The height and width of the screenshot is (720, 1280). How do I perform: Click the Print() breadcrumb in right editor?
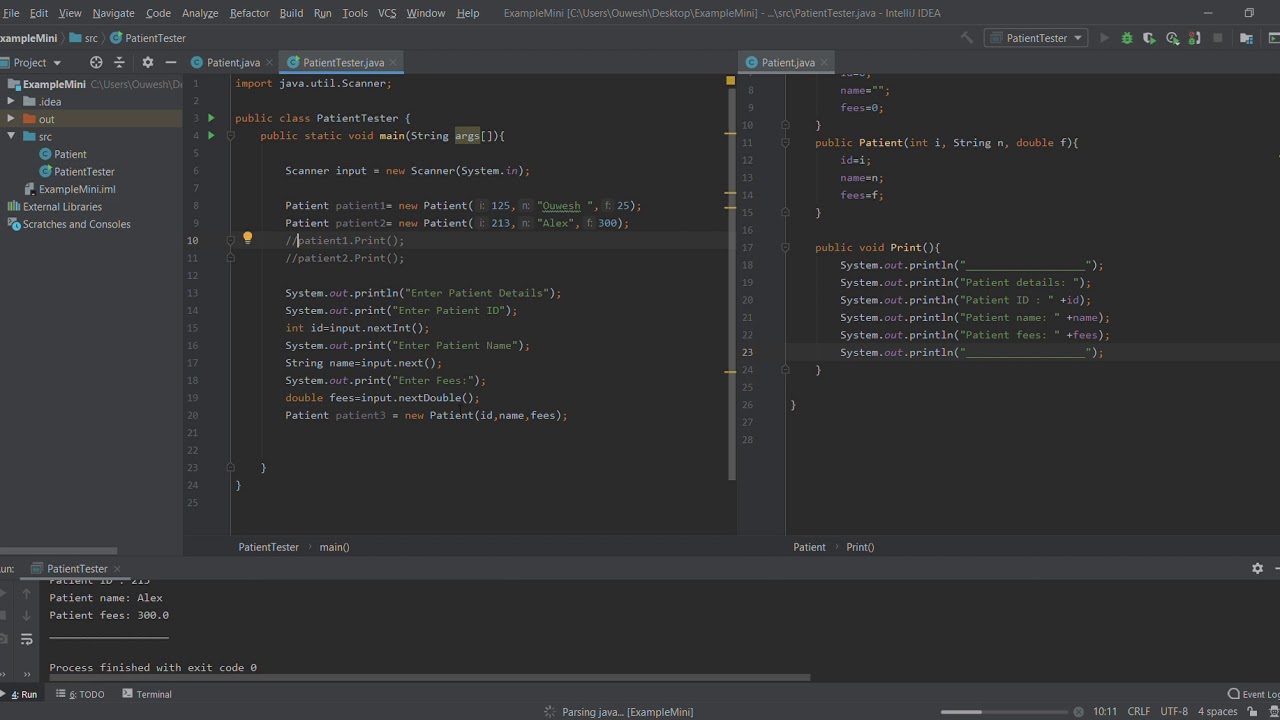coord(860,547)
